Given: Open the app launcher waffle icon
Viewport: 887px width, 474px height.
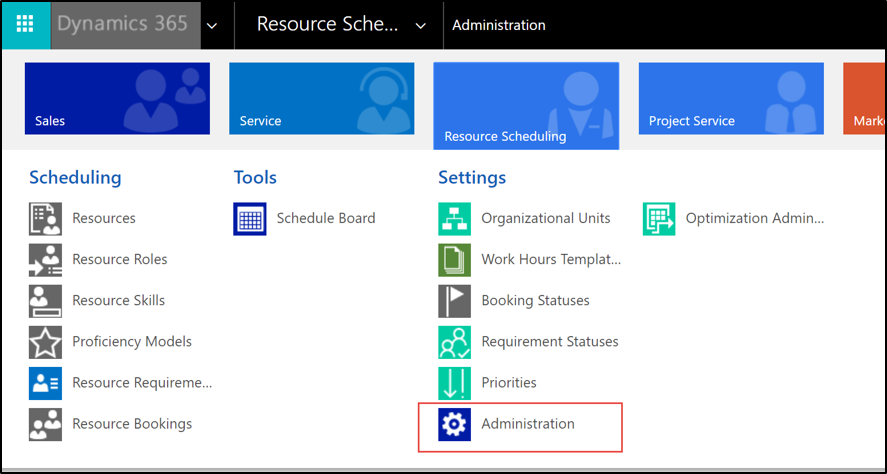Looking at the screenshot, I should [x=25, y=24].
